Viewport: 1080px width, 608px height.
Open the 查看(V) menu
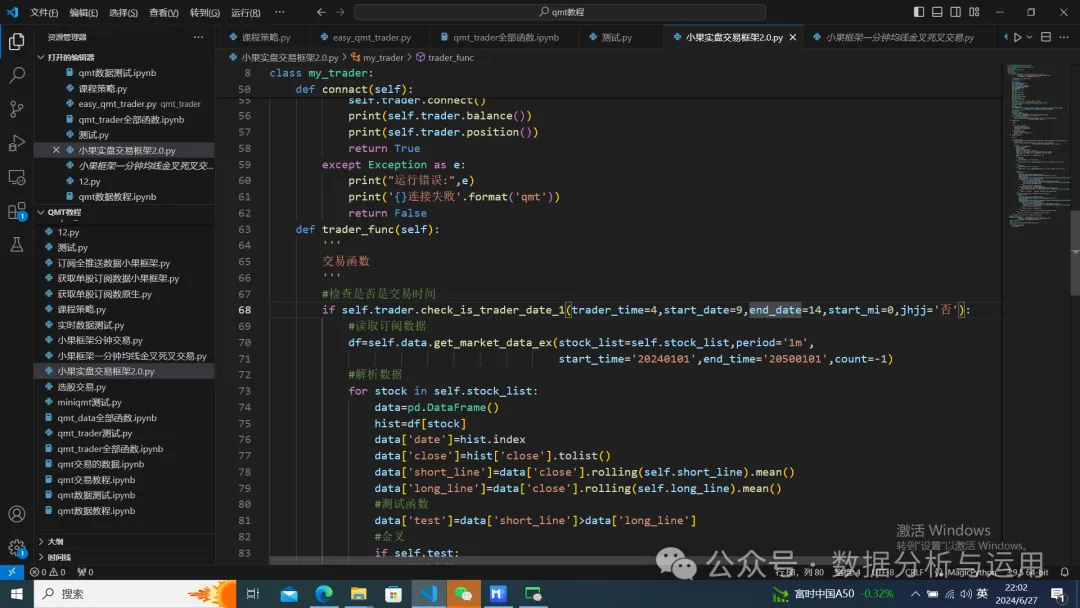[163, 12]
